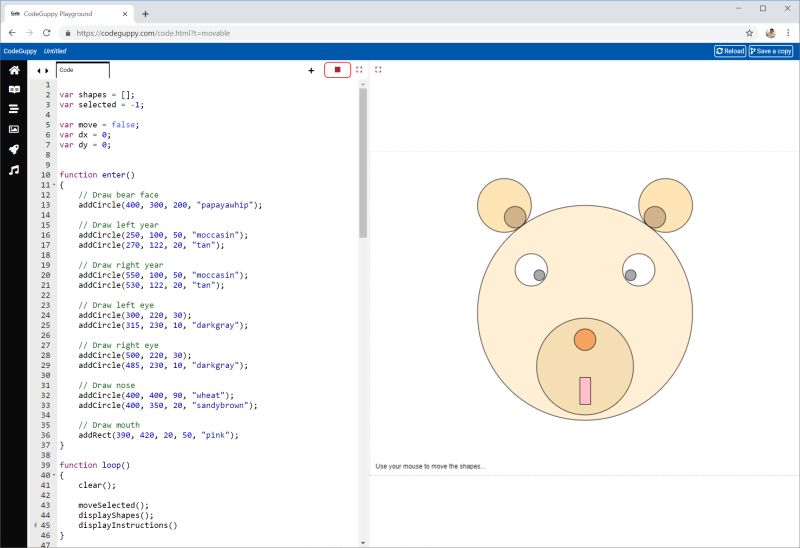Switch to the CodeGuppy Playground browser tab
This screenshot has width=800, height=548.
[x=69, y=14]
